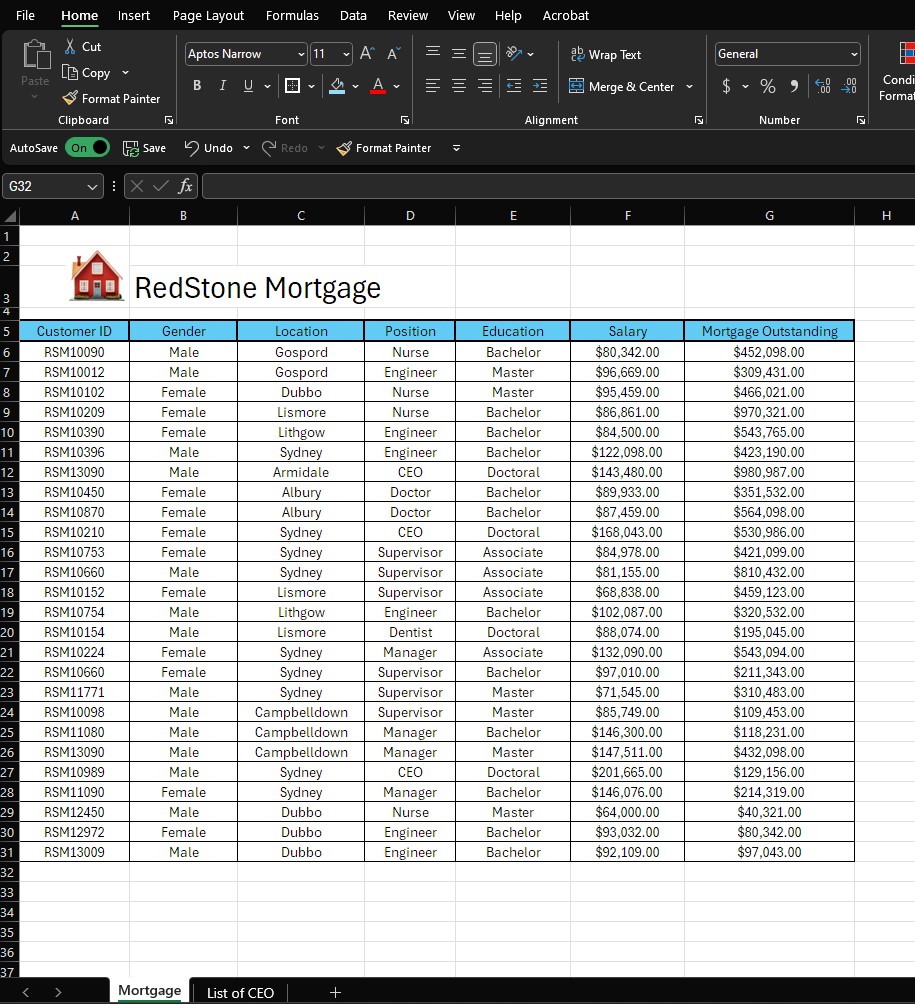The height and width of the screenshot is (1004, 915).
Task: Open Font dialog box launcher
Action: [x=405, y=120]
